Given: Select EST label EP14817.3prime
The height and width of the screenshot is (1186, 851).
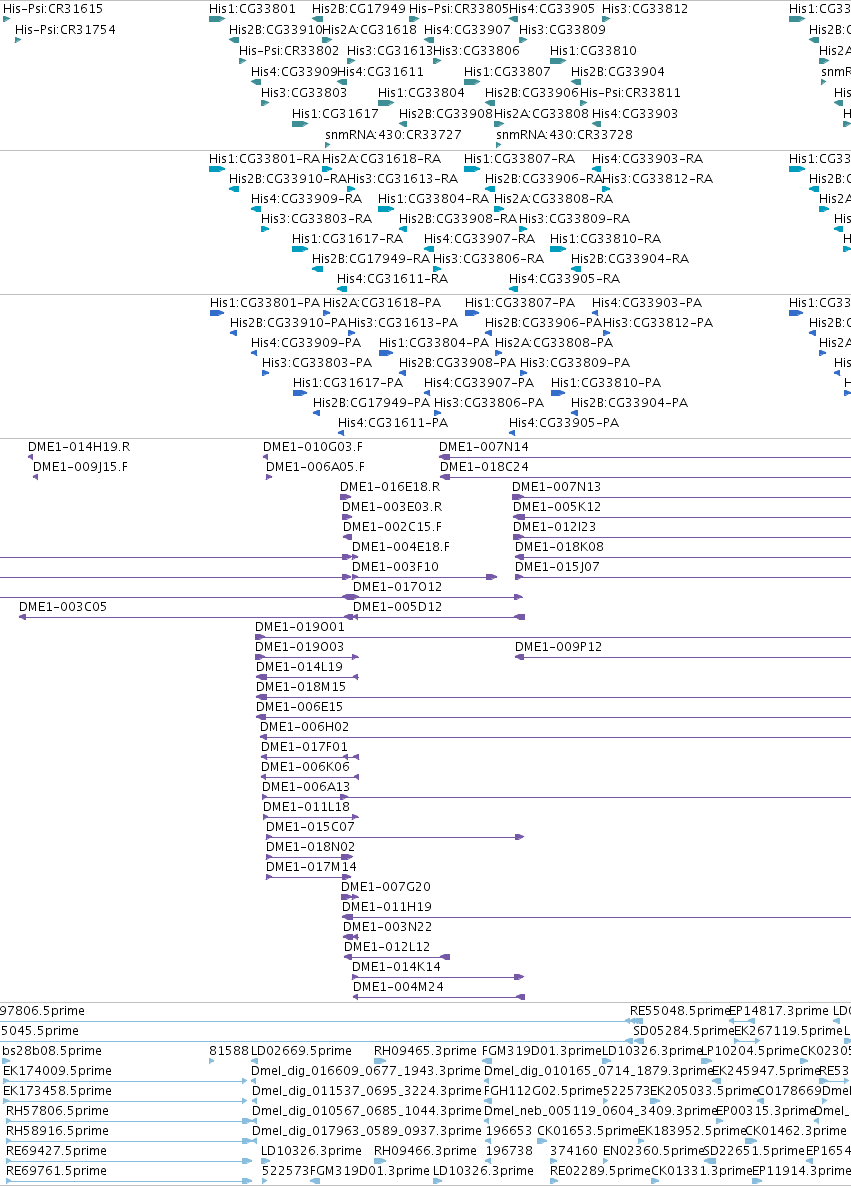Looking at the screenshot, I should click(778, 1011).
